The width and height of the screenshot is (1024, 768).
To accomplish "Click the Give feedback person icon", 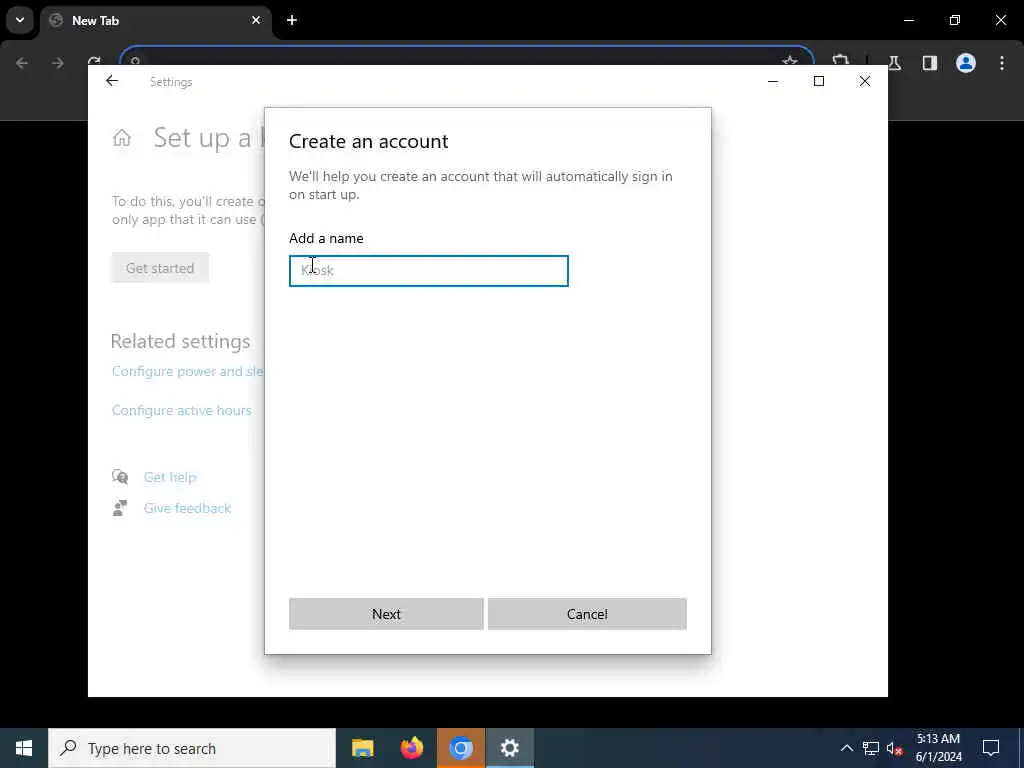I will [120, 508].
